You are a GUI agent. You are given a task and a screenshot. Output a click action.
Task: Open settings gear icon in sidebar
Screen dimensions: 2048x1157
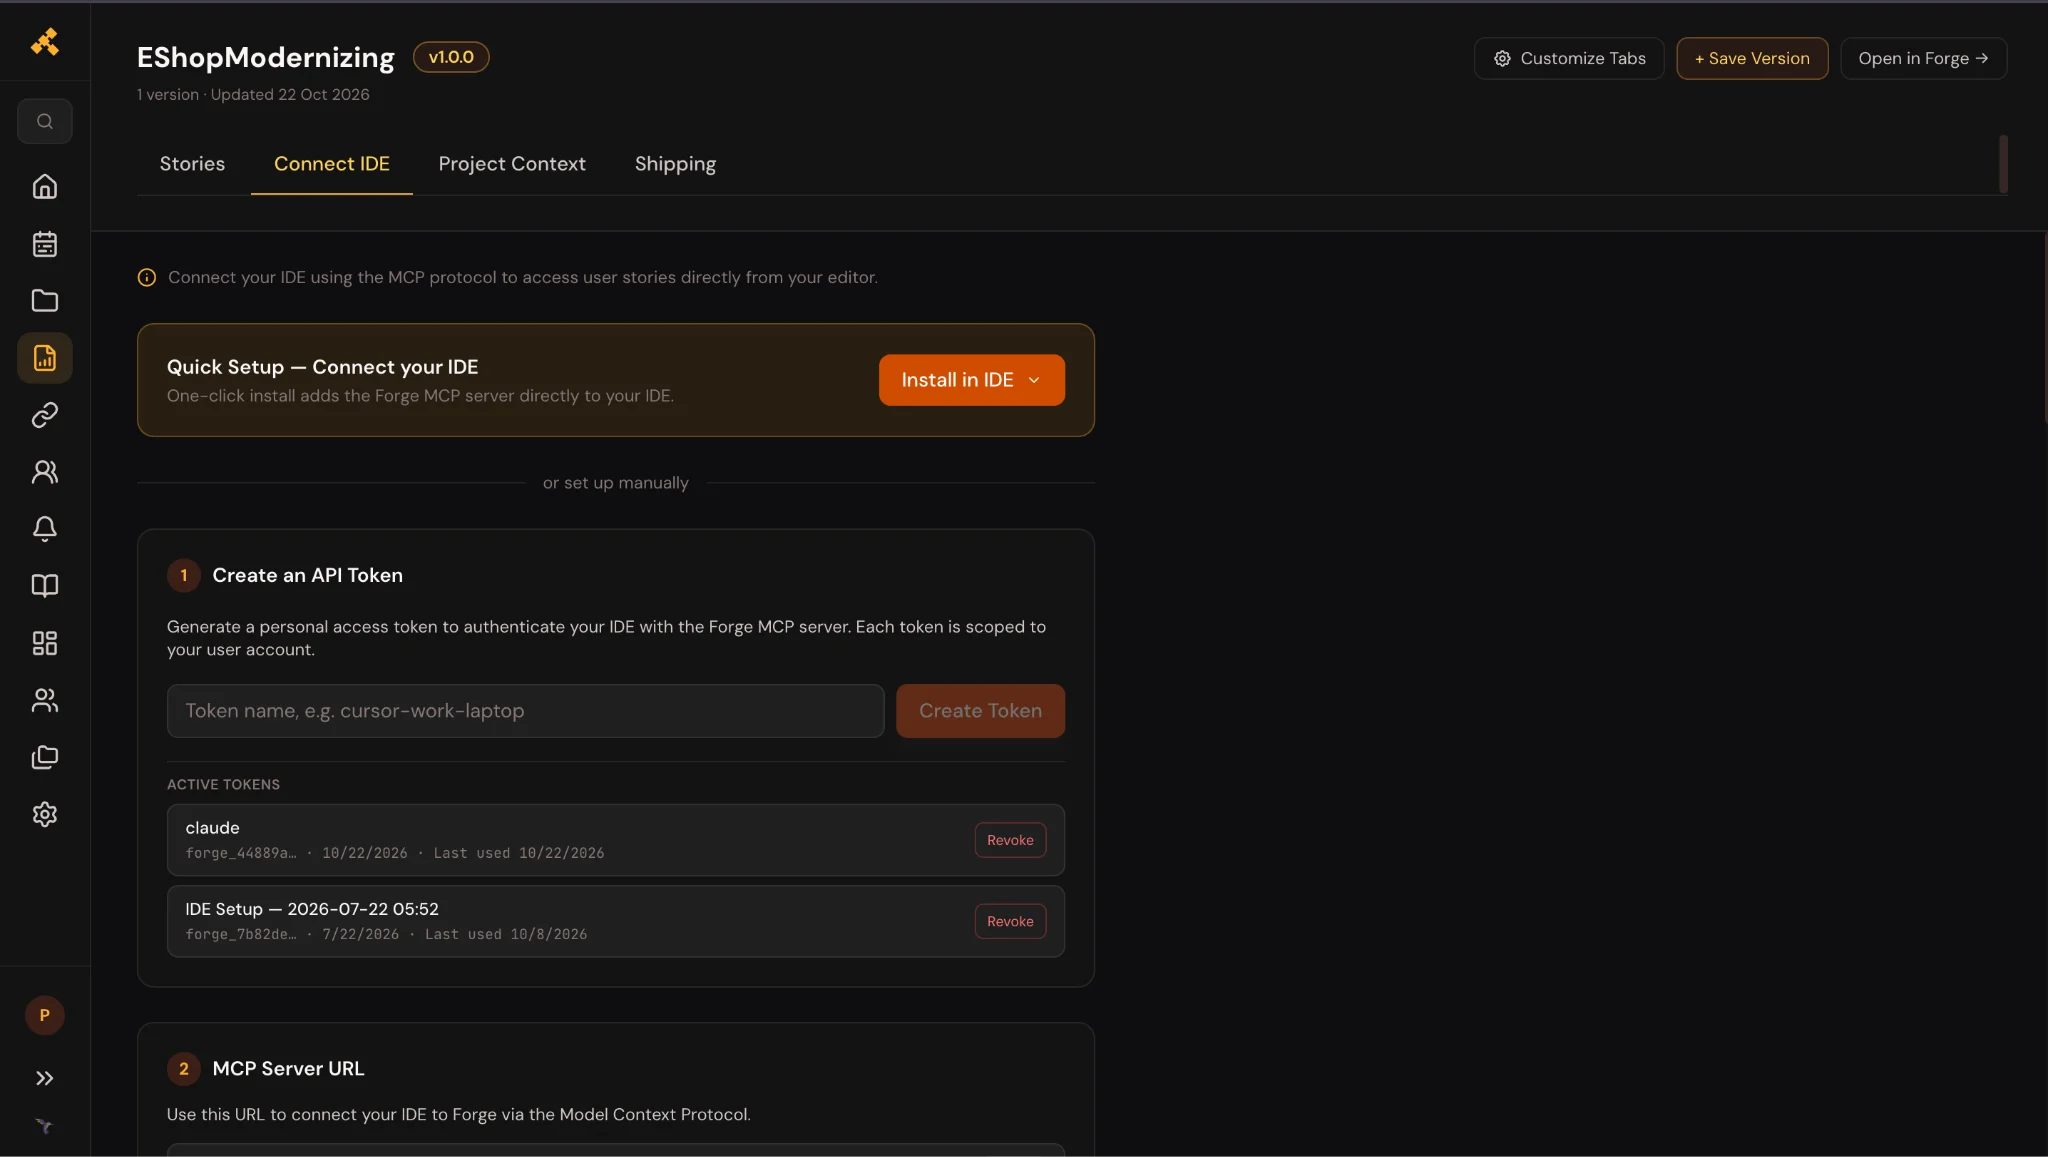45,814
